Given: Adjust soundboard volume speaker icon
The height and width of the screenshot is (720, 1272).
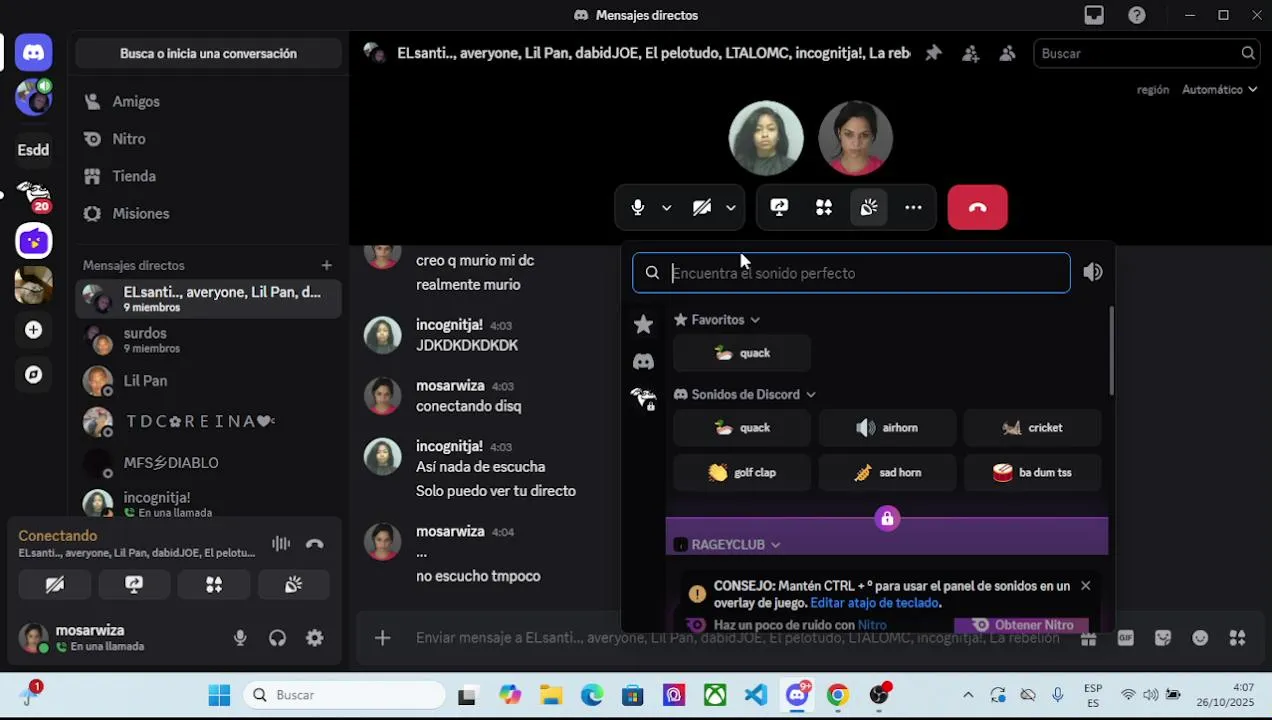Looking at the screenshot, I should pos(1093,272).
